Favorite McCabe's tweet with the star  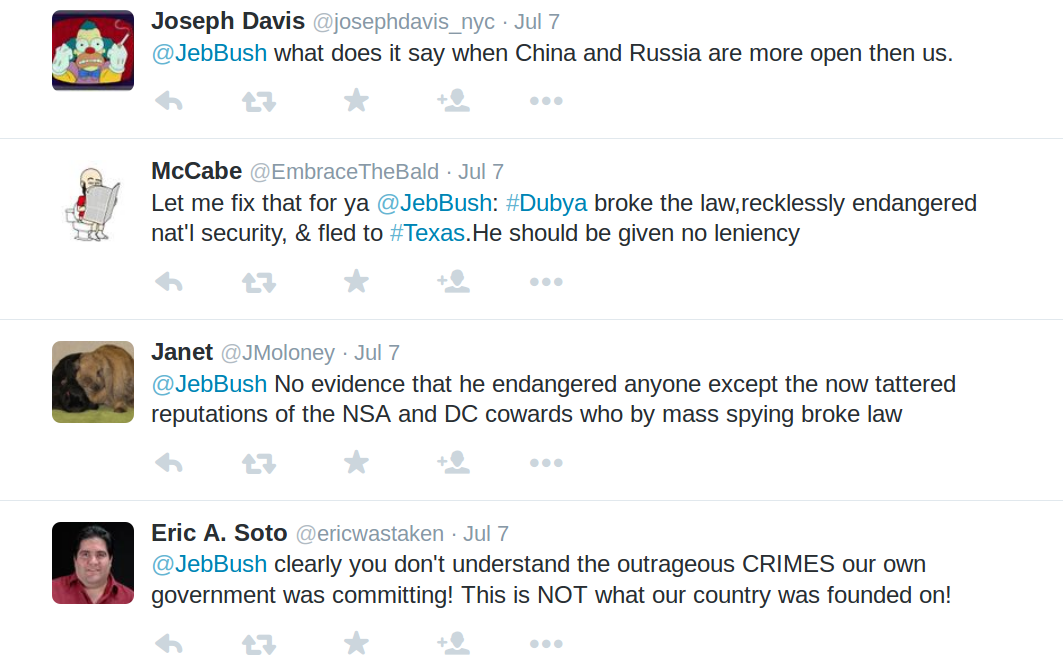click(356, 282)
